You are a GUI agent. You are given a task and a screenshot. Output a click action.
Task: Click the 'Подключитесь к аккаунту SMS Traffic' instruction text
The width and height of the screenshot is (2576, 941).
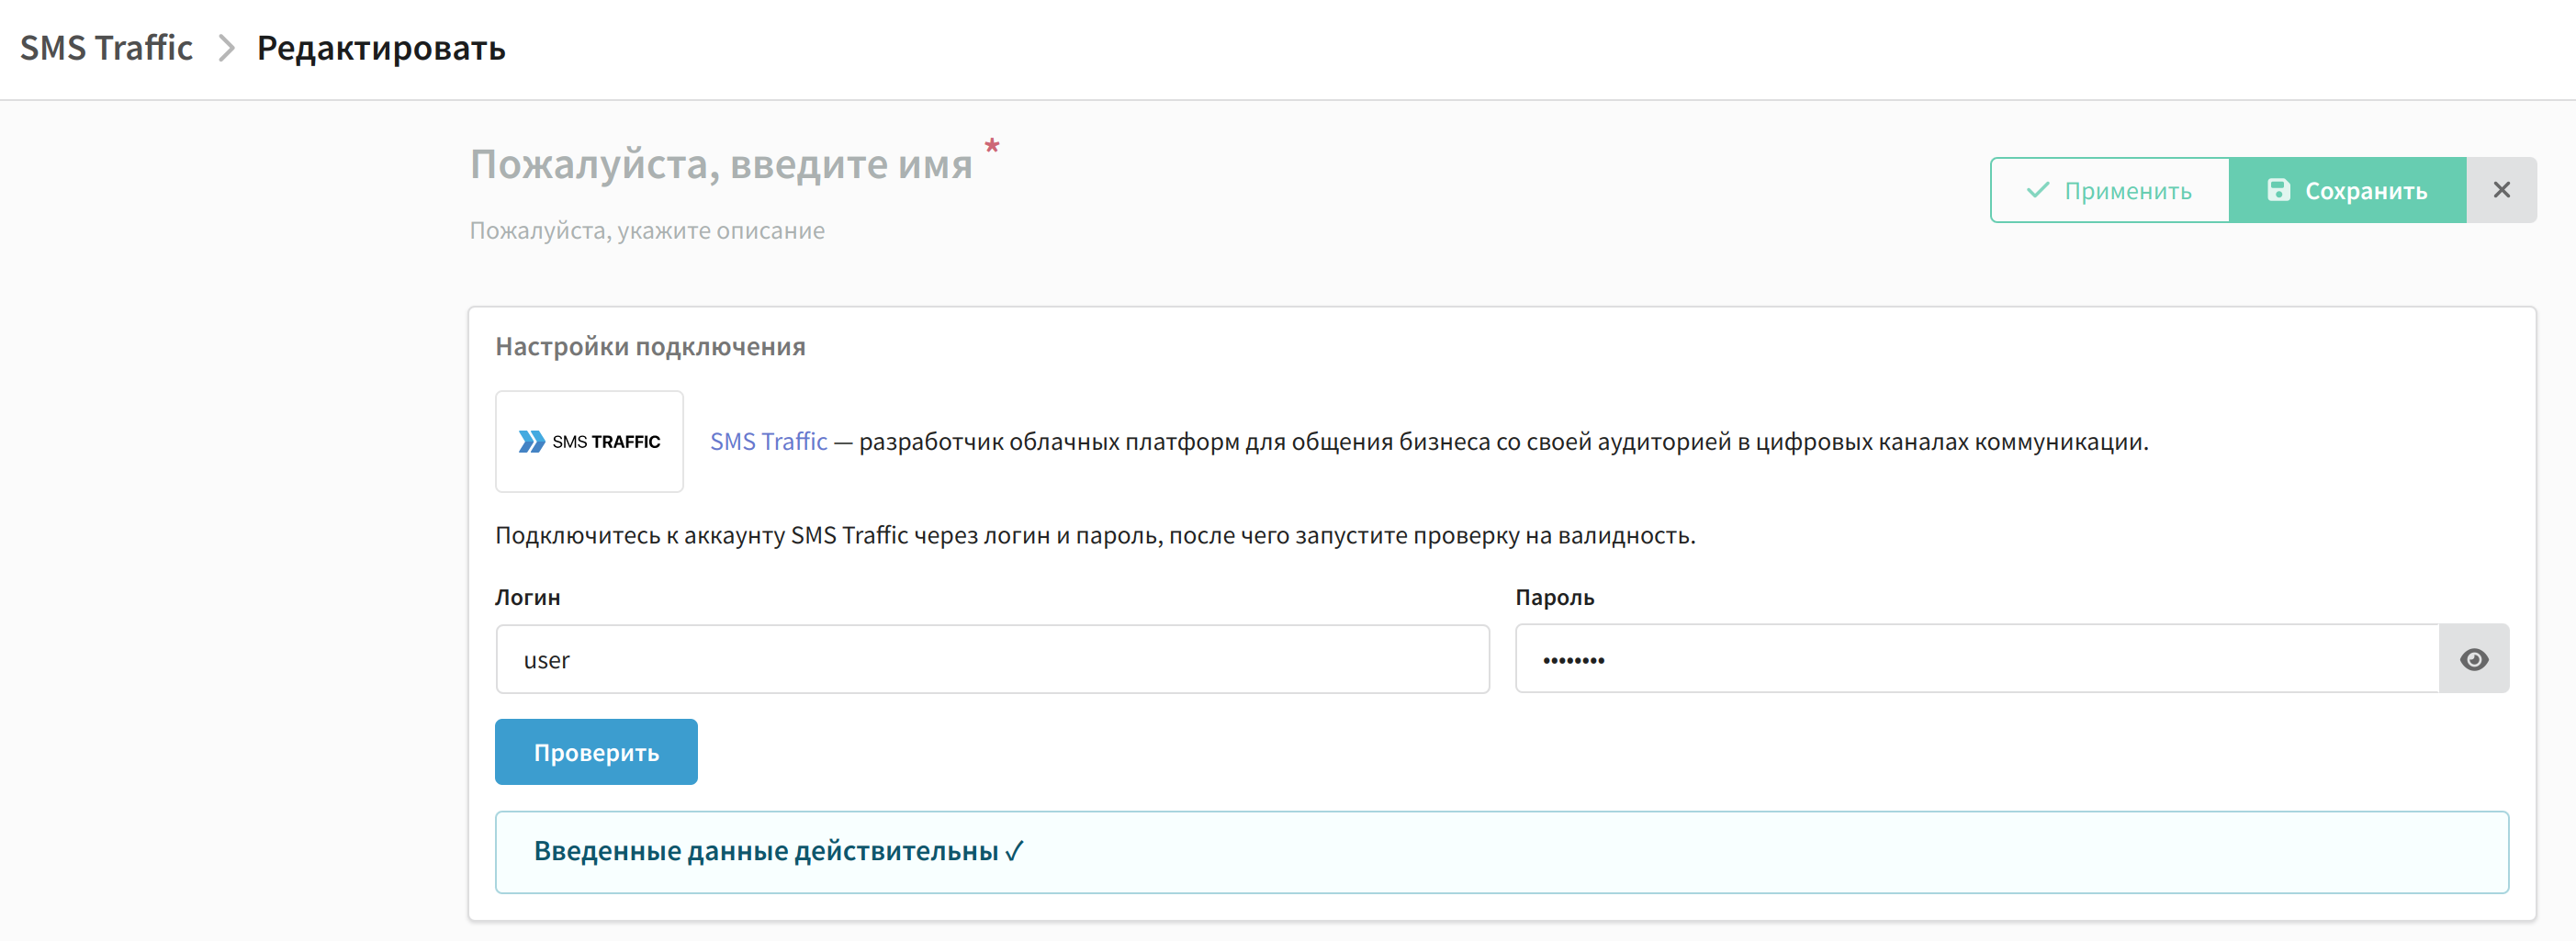pyautogui.click(x=1095, y=535)
